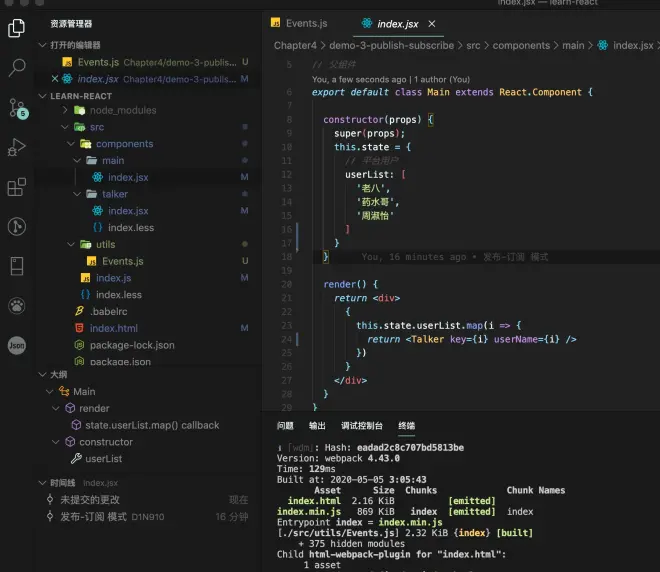
Task: Click the userList: [ line in editor
Action: (x=375, y=174)
